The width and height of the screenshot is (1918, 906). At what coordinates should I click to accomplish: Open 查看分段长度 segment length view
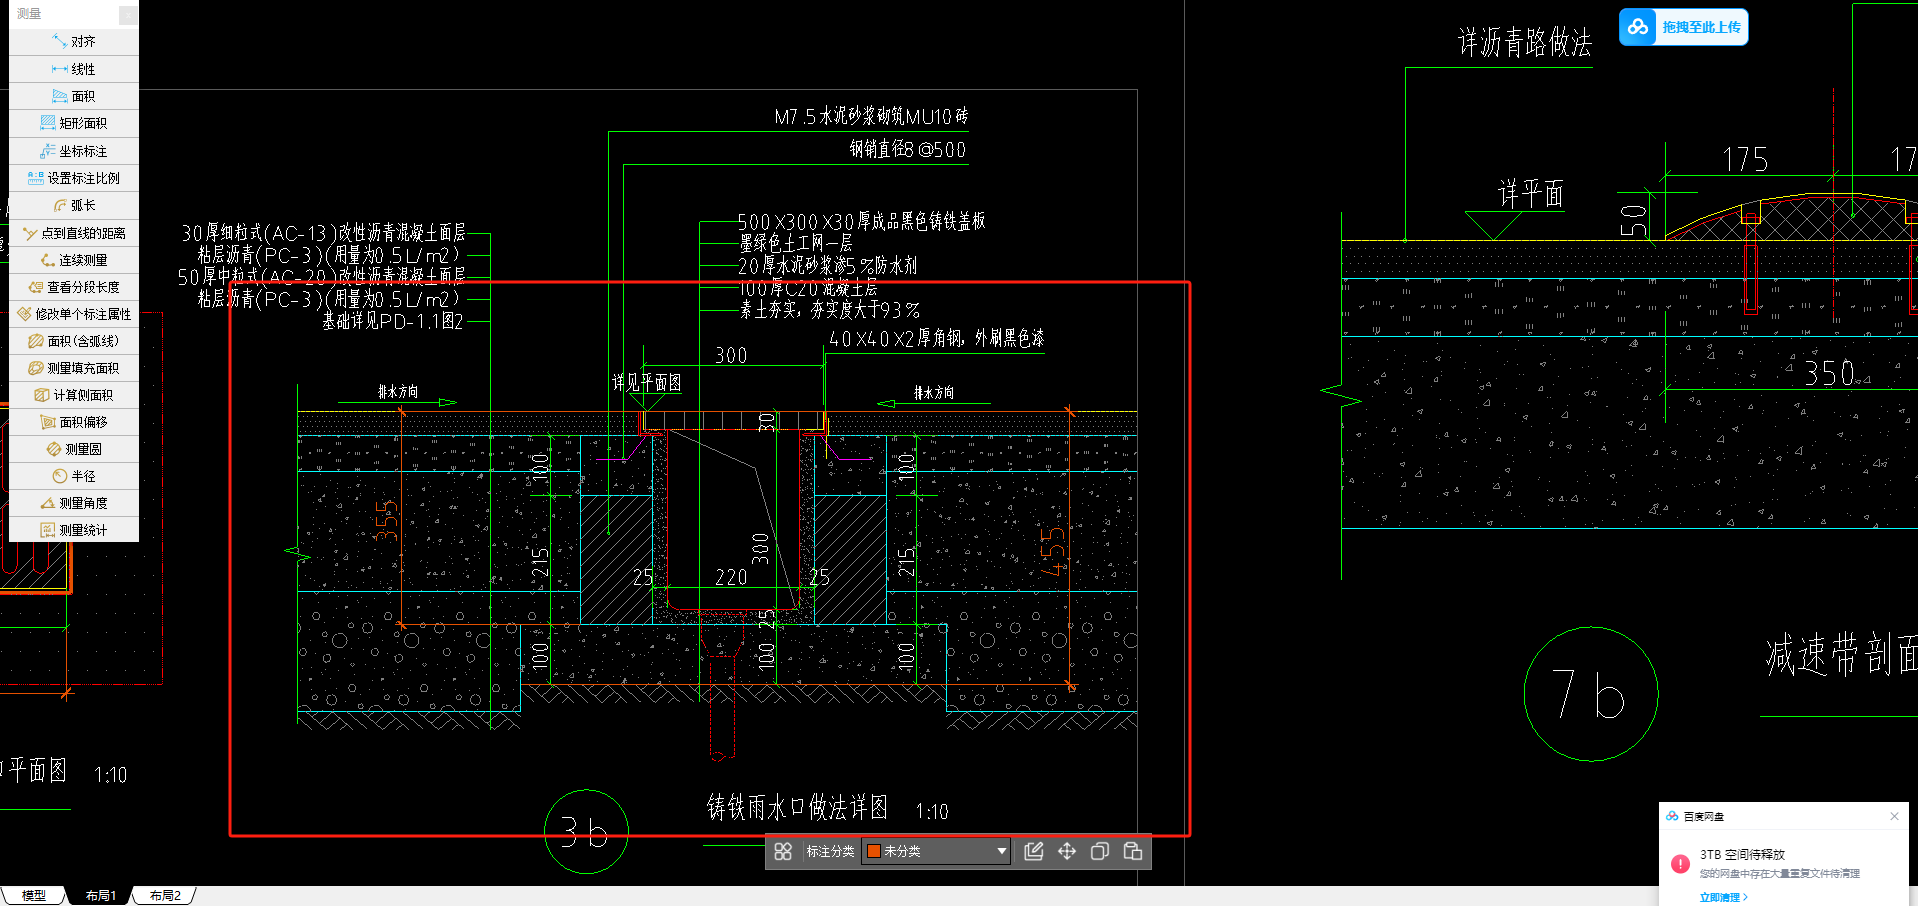pos(74,287)
